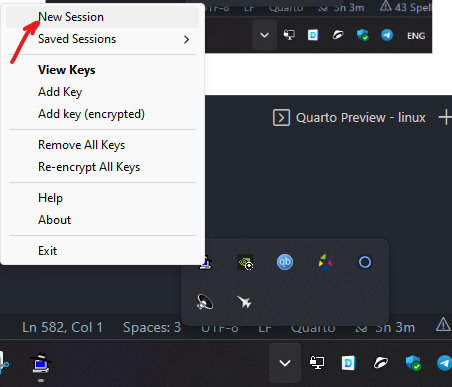Click the satellite dish tray icon
Viewport: 452px width, 387px height.
[x=205, y=302]
